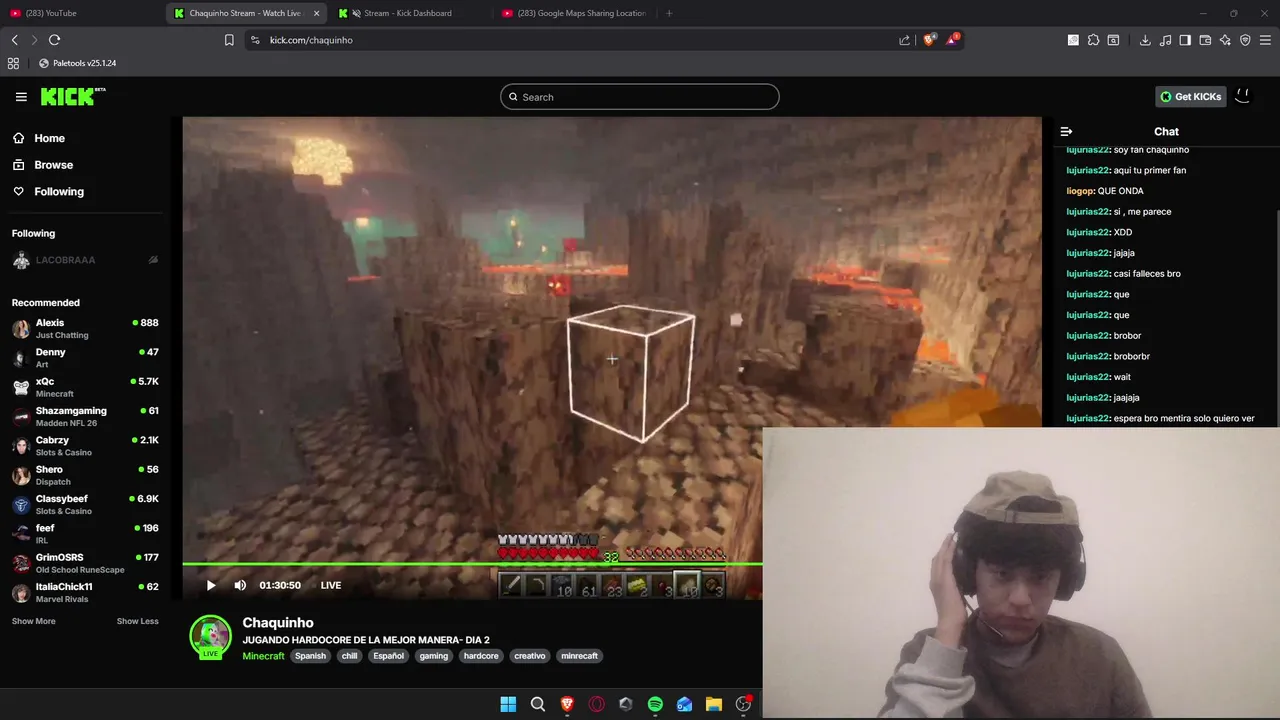Open Paletools bookmark in bookmarks bar
This screenshot has width=1280, height=720.
tap(77, 63)
